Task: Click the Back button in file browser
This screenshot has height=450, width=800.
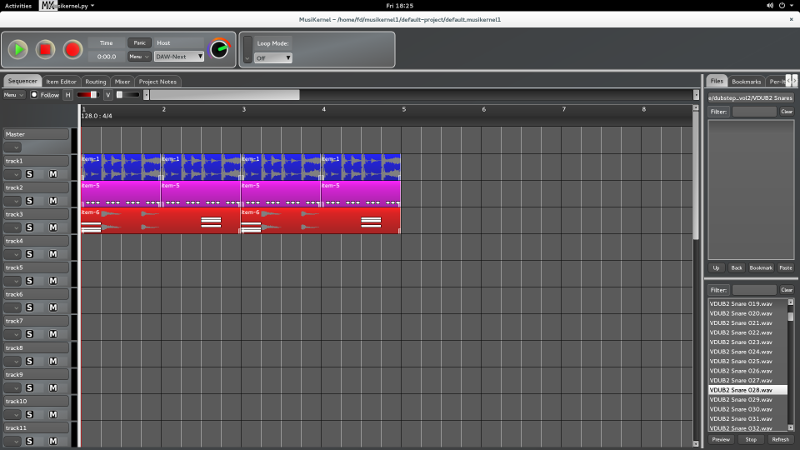Action: tap(736, 268)
